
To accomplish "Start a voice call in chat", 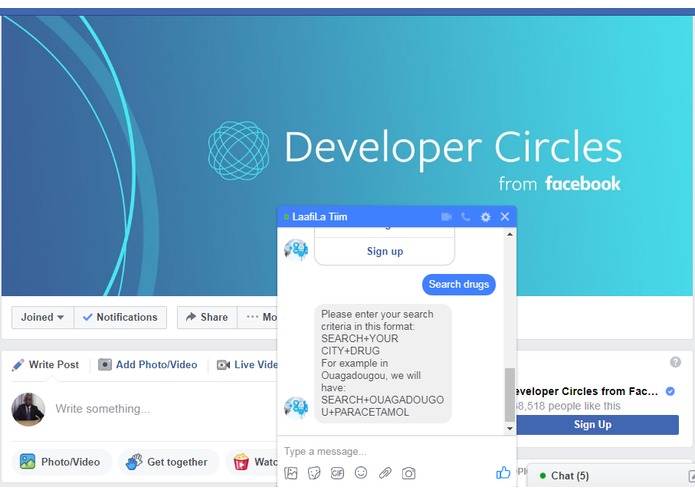I will pos(465,217).
